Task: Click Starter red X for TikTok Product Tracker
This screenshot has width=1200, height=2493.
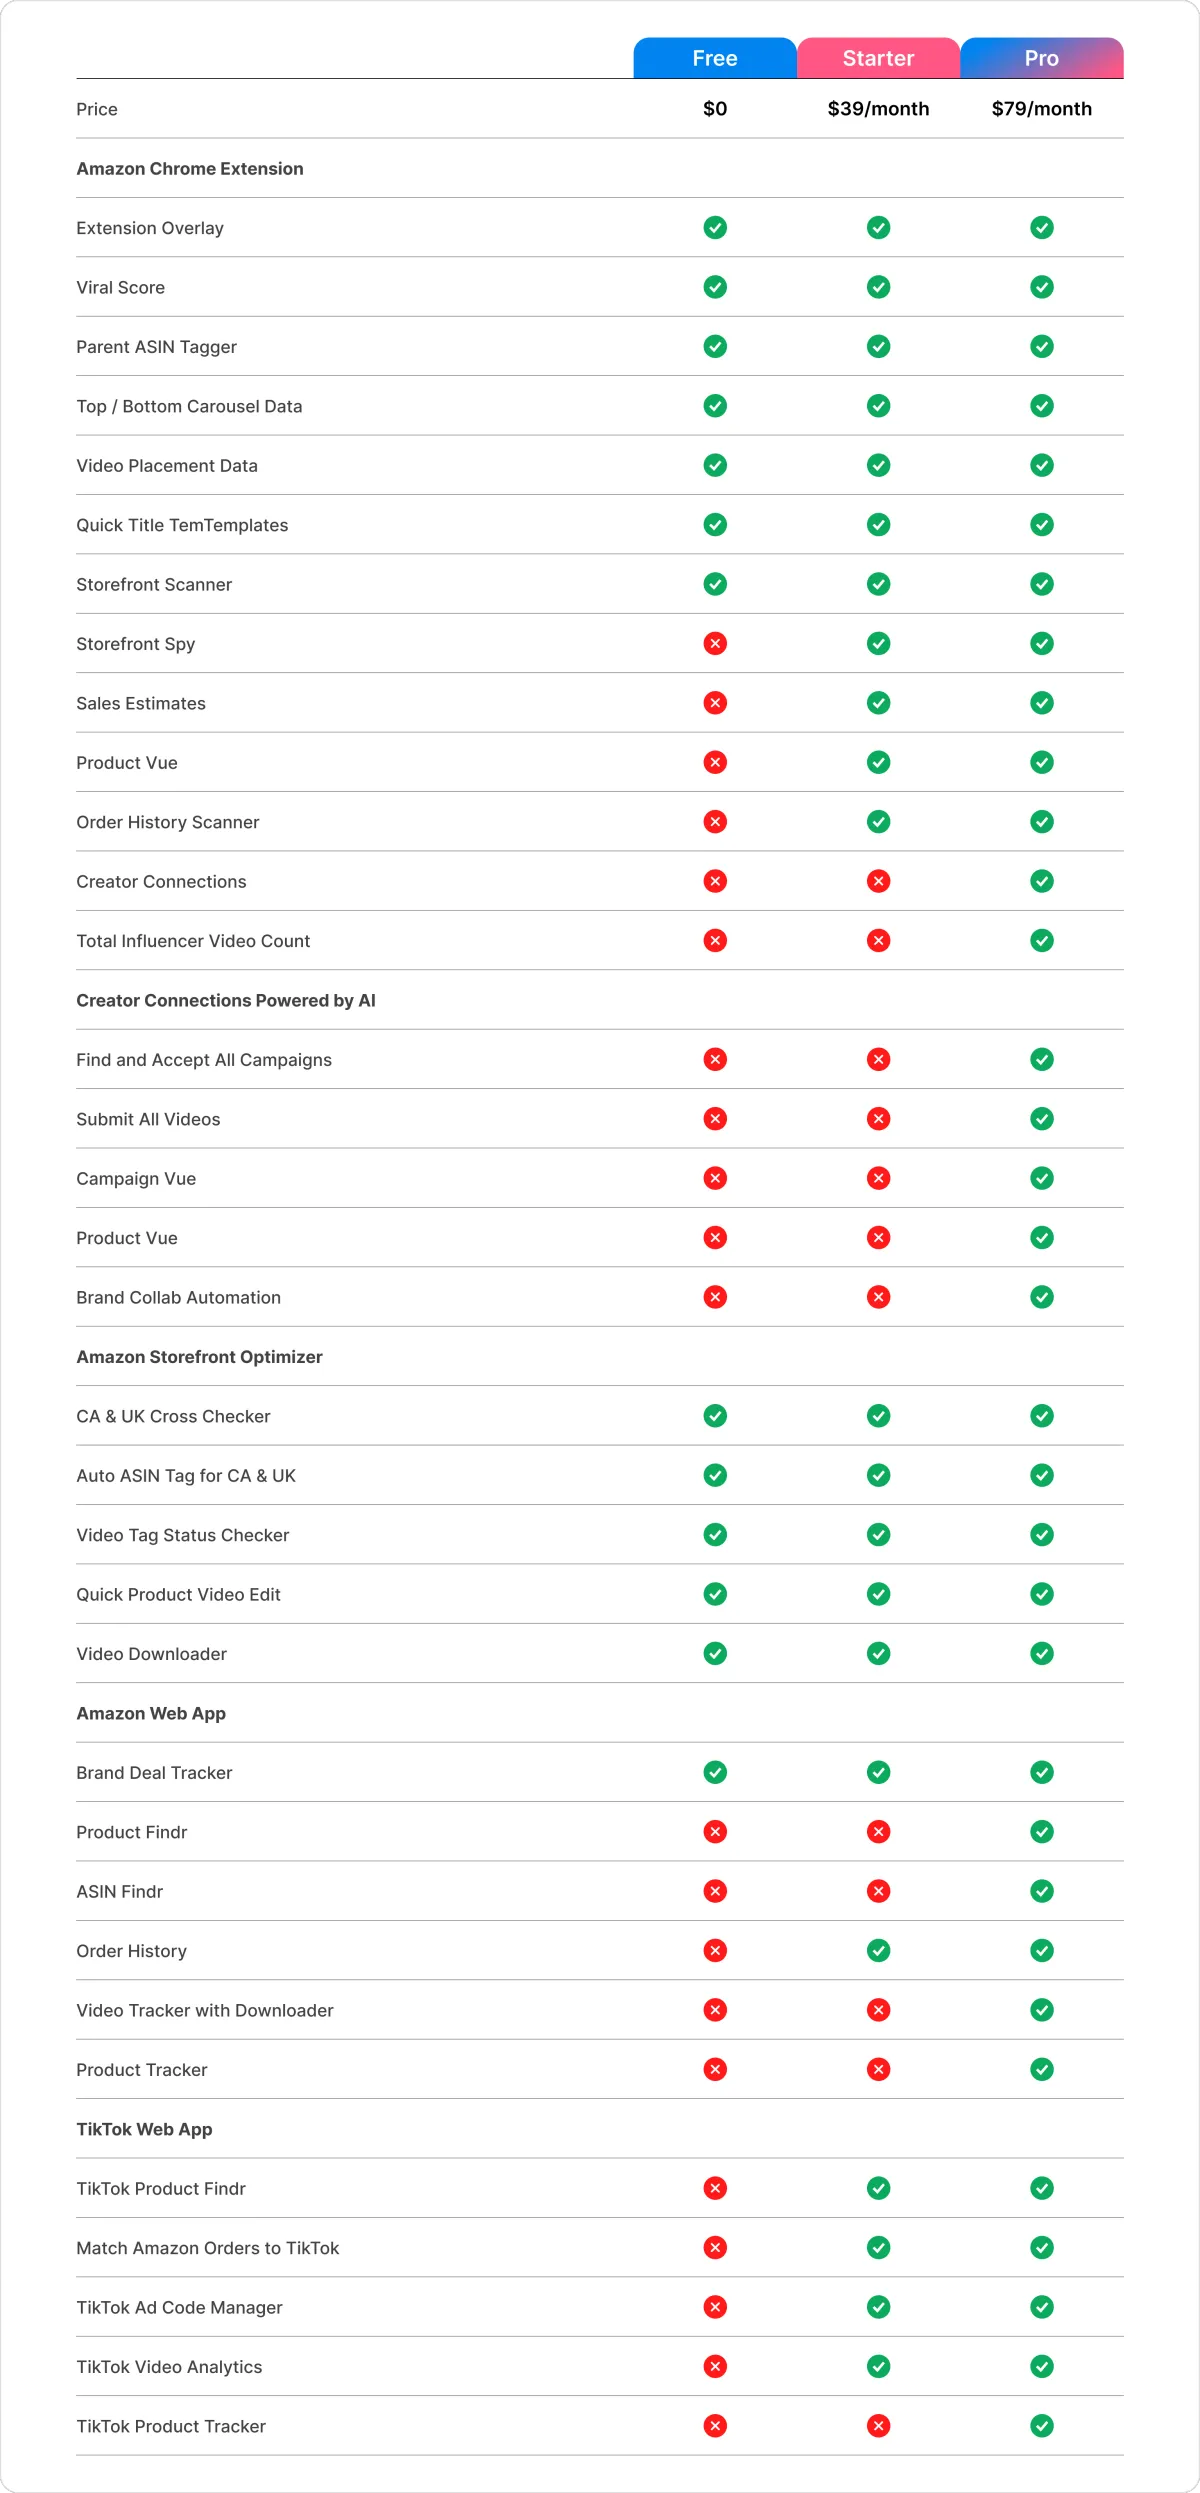Action: tap(878, 2426)
